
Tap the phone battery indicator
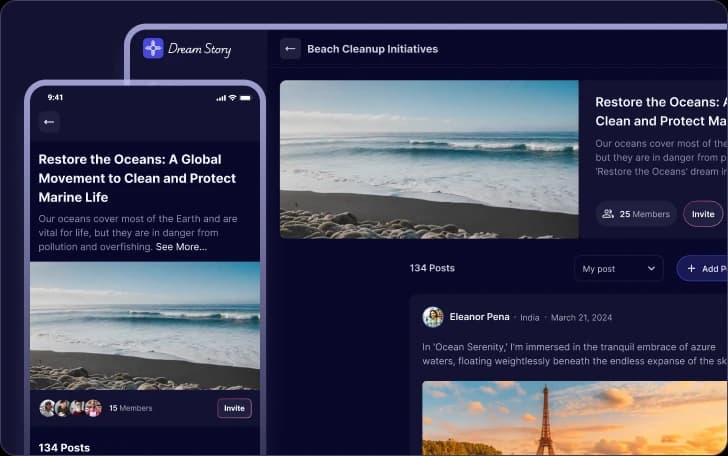pyautogui.click(x=245, y=98)
